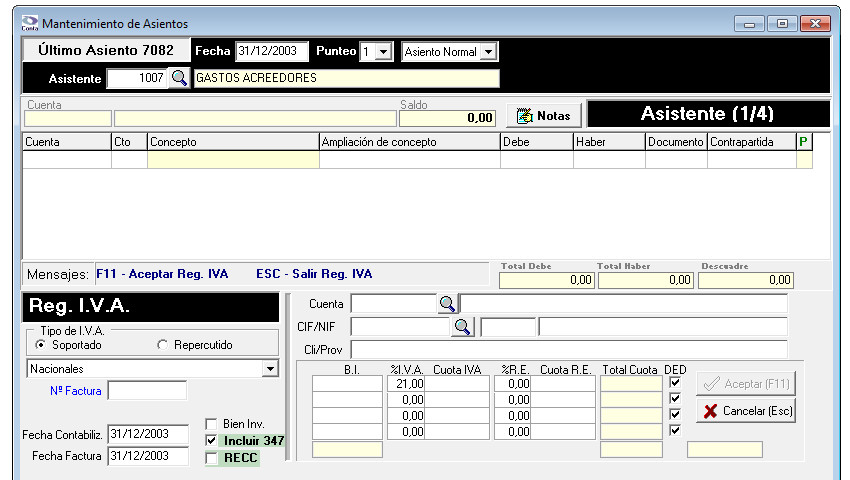Click the Fecha Factura date field
850x480 pixels.
148,456
